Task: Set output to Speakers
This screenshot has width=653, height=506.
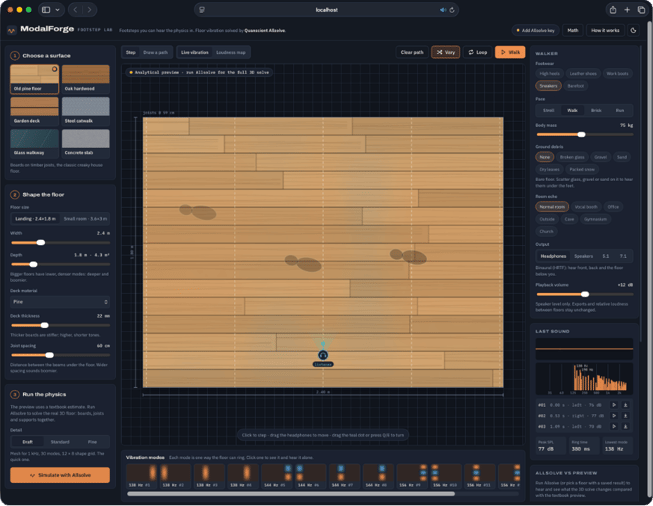Action: (583, 256)
